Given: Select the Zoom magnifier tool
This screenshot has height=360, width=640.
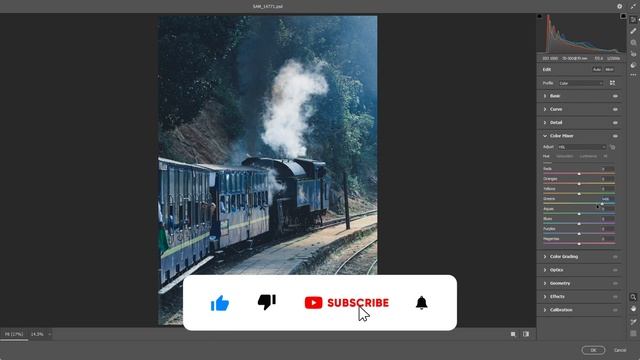Looking at the screenshot, I should coord(633,297).
